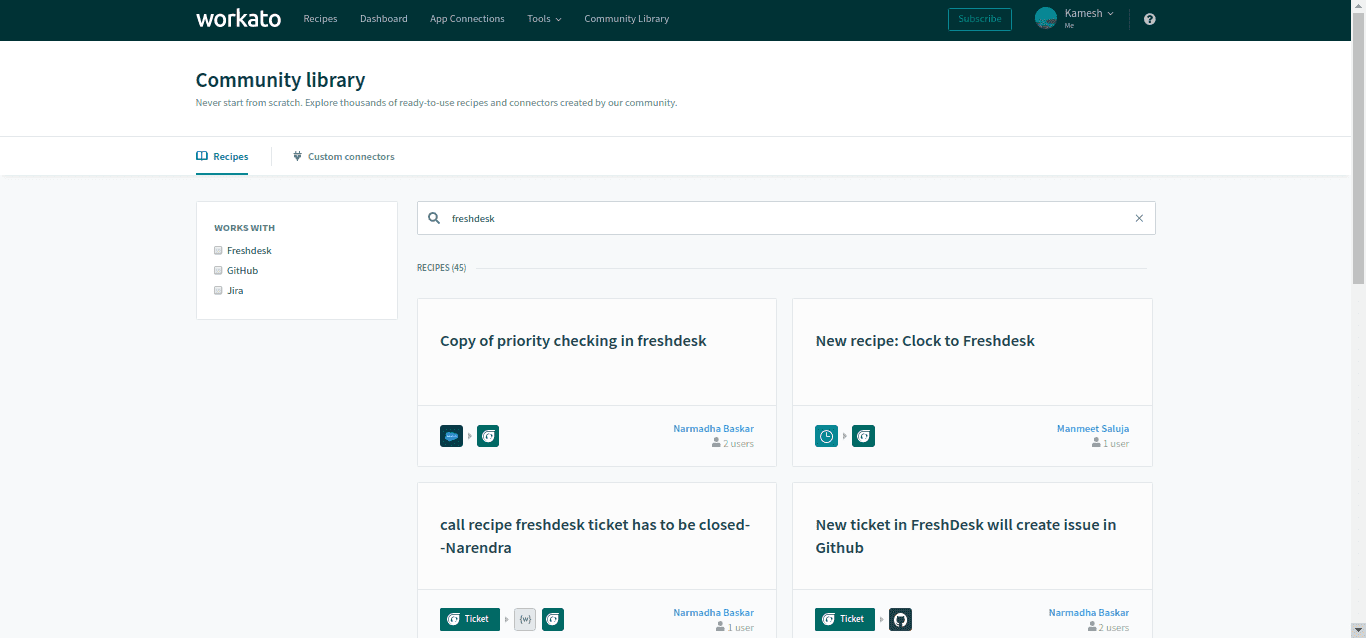Clear the freshdesk search with the X
Screen dimensions: 1366x638
point(1139,217)
